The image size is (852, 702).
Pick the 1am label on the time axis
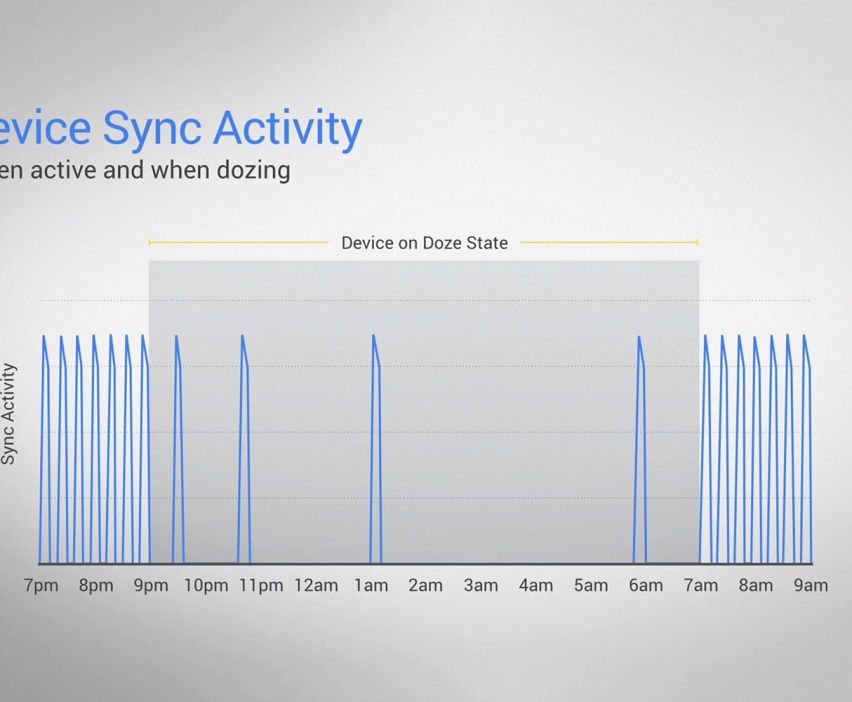pos(371,585)
